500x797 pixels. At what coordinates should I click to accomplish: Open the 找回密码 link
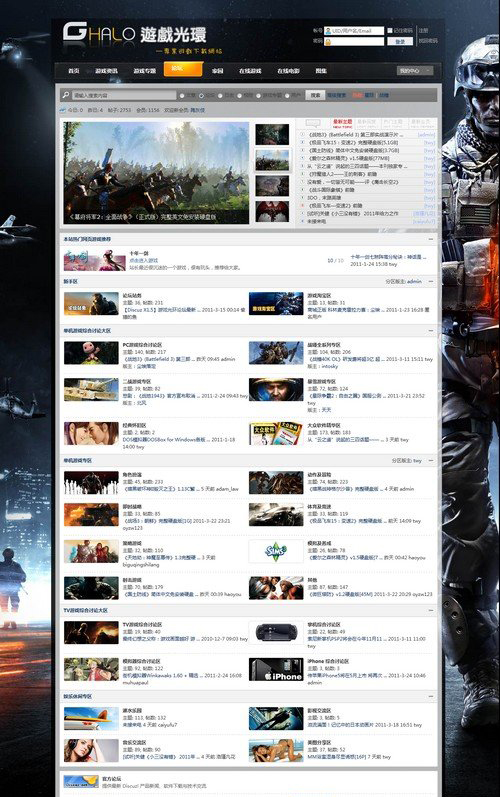[x=428, y=41]
